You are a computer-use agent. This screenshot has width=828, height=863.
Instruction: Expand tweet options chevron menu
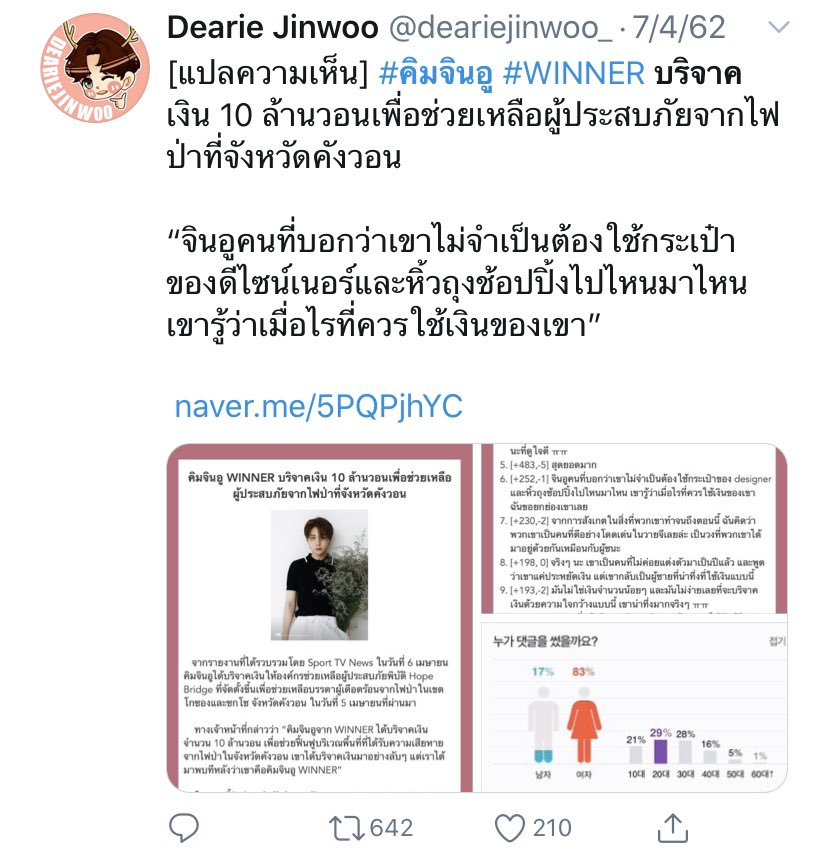778,27
